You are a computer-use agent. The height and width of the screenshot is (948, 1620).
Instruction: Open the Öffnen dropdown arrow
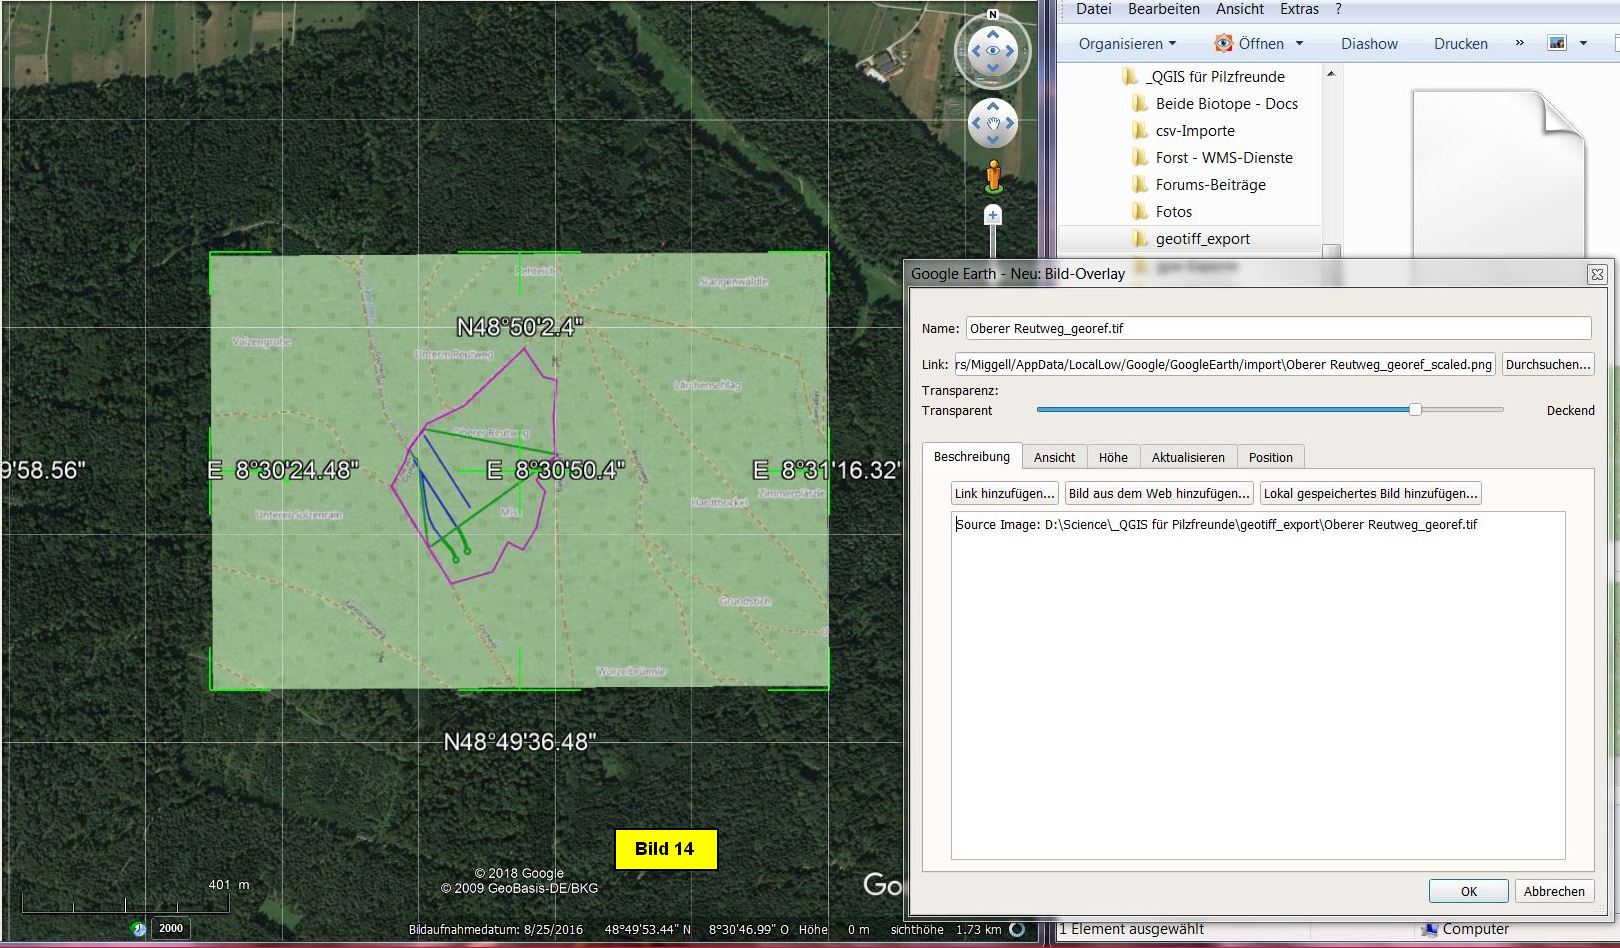coord(1299,44)
